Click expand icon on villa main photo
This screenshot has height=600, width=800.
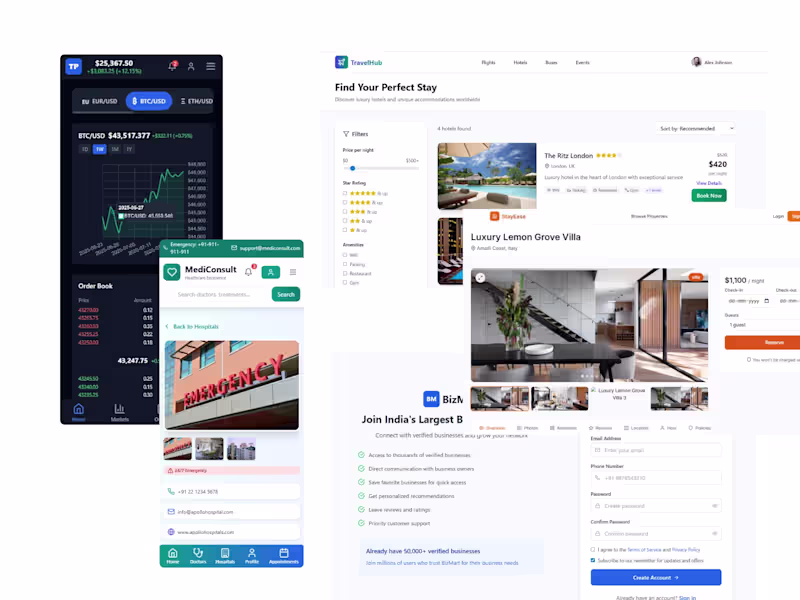(x=480, y=278)
